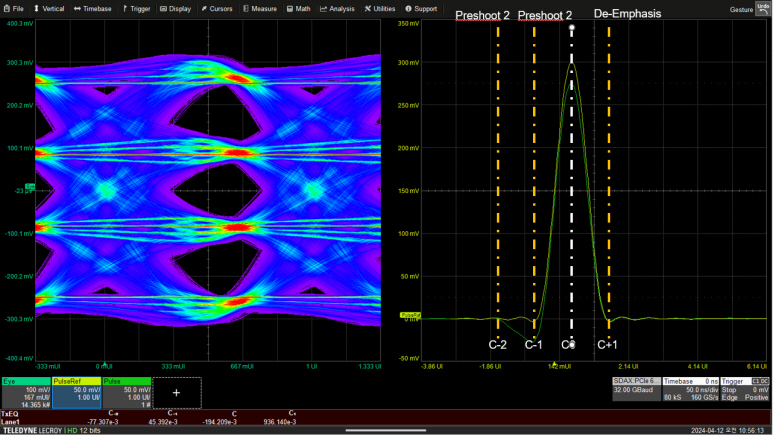The image size is (773, 435).
Task: Open the Vertical menu
Action: (49, 8)
